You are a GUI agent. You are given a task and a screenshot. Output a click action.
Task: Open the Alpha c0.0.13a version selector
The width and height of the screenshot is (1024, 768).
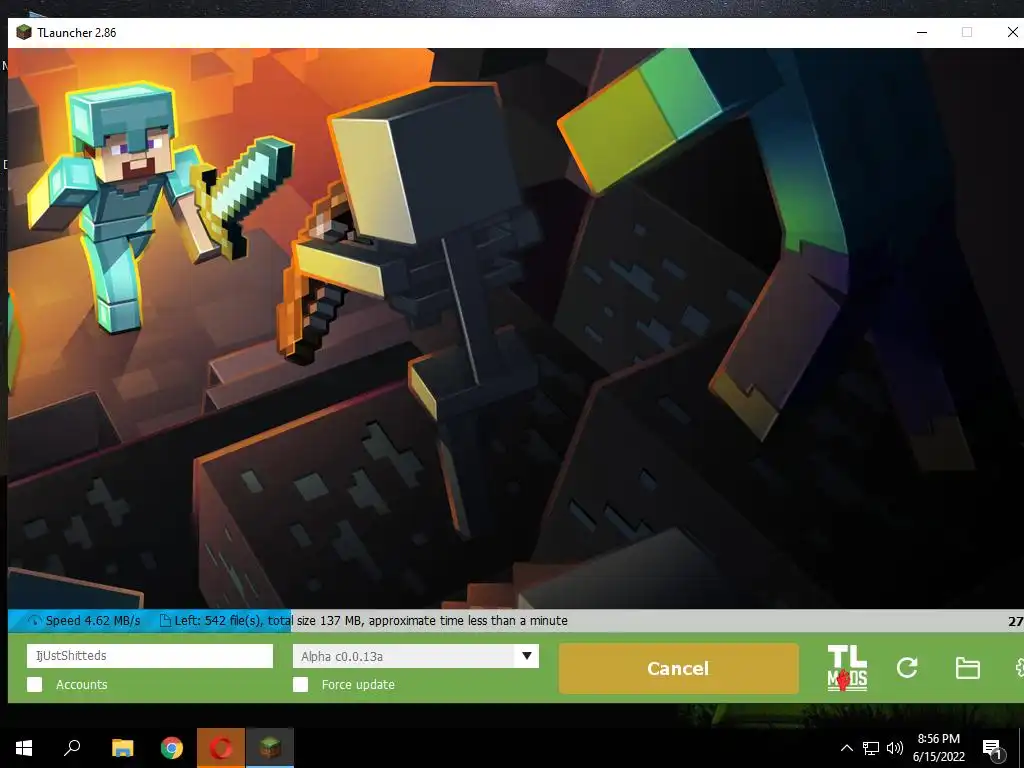pyautogui.click(x=416, y=656)
